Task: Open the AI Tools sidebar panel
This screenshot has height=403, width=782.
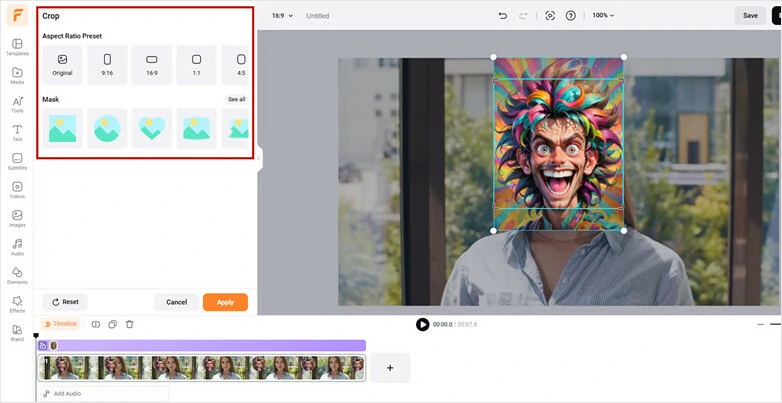Action: 17,104
